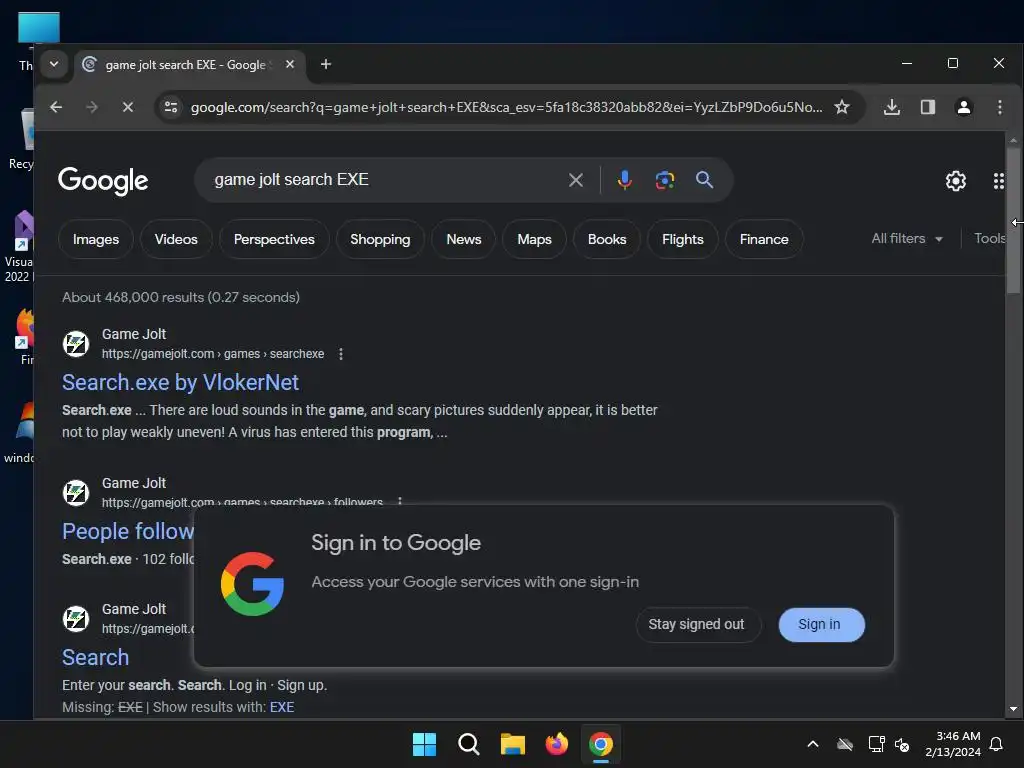Filter results by Images
This screenshot has height=768, width=1024.
pos(96,239)
